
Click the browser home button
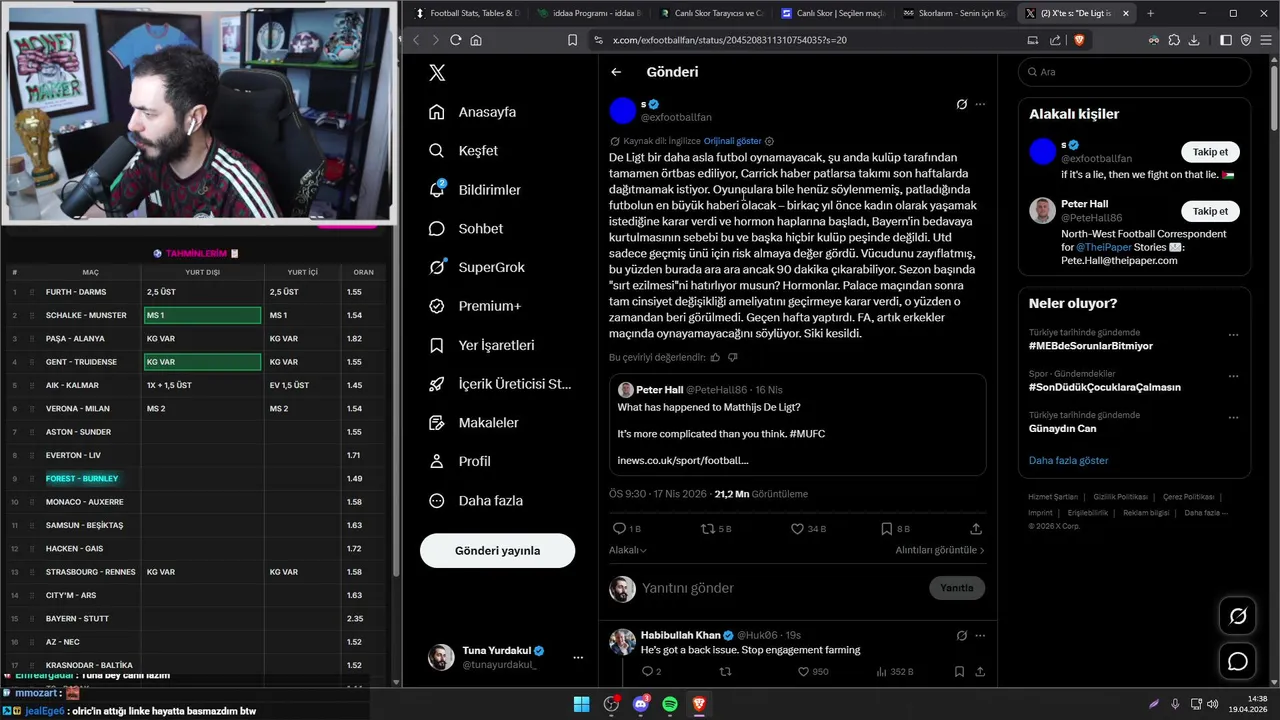click(x=476, y=40)
